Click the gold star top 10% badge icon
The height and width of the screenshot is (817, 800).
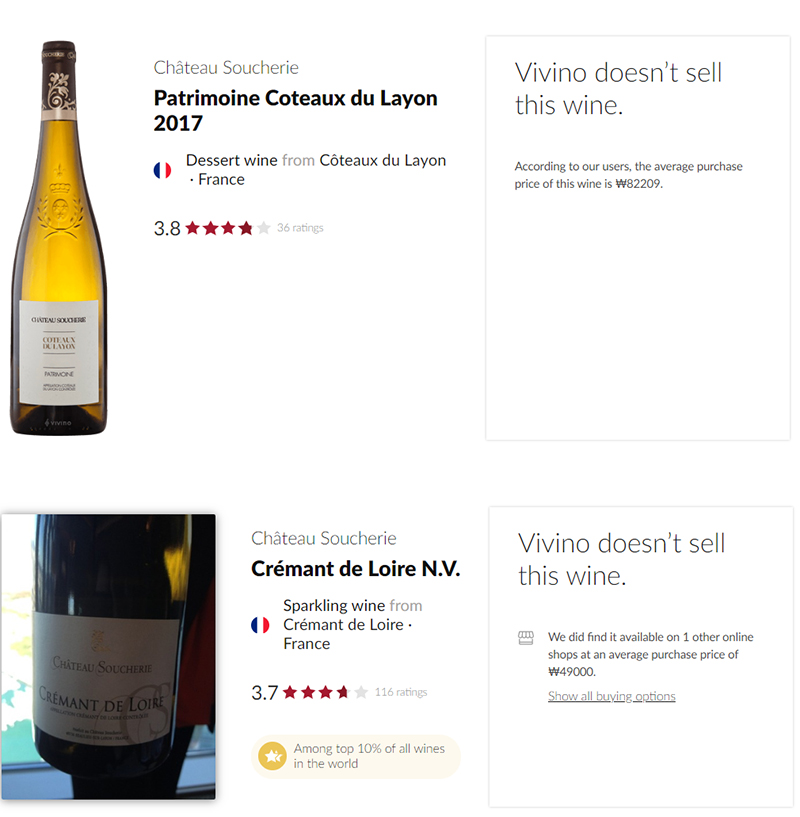(273, 756)
